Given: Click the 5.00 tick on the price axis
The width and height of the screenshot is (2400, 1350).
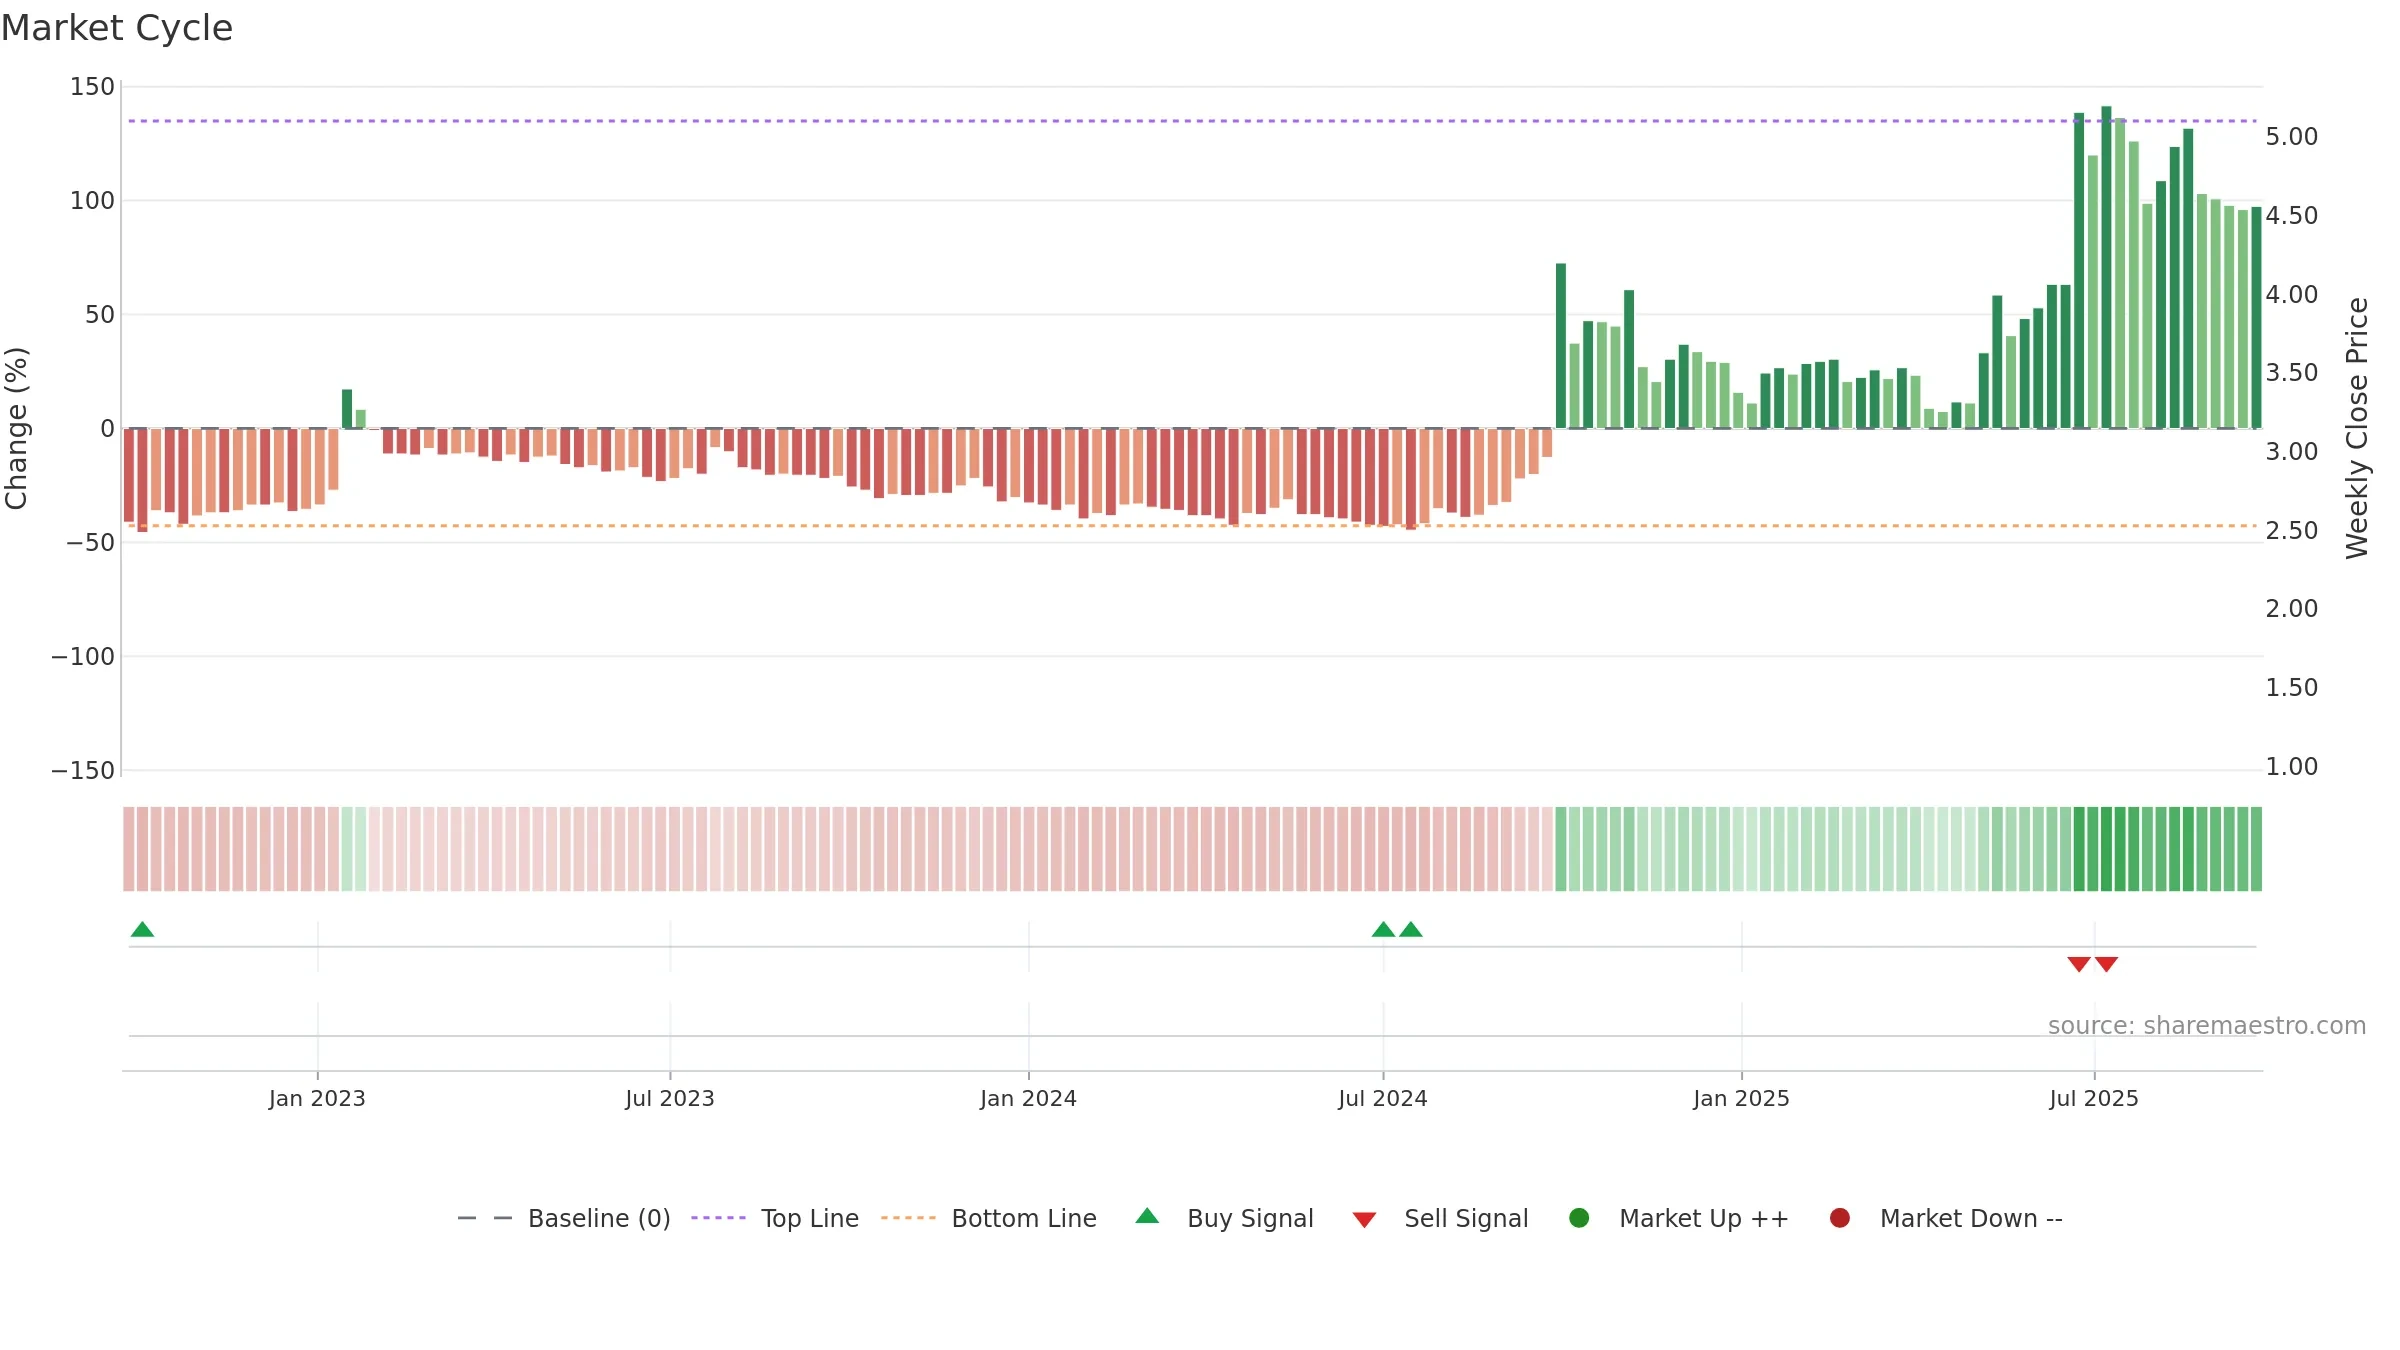Looking at the screenshot, I should pos(2292,137).
